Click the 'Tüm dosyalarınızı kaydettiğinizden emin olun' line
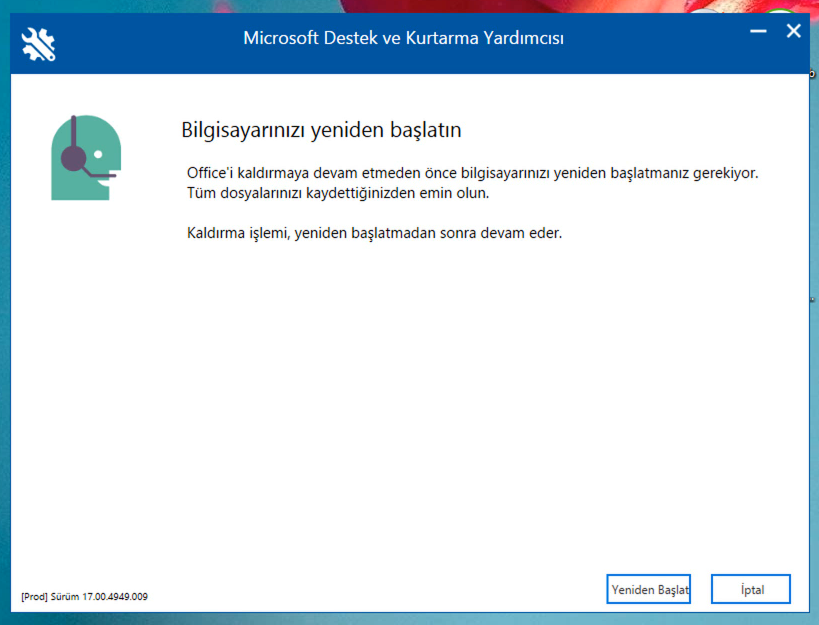819x625 pixels. (x=338, y=192)
